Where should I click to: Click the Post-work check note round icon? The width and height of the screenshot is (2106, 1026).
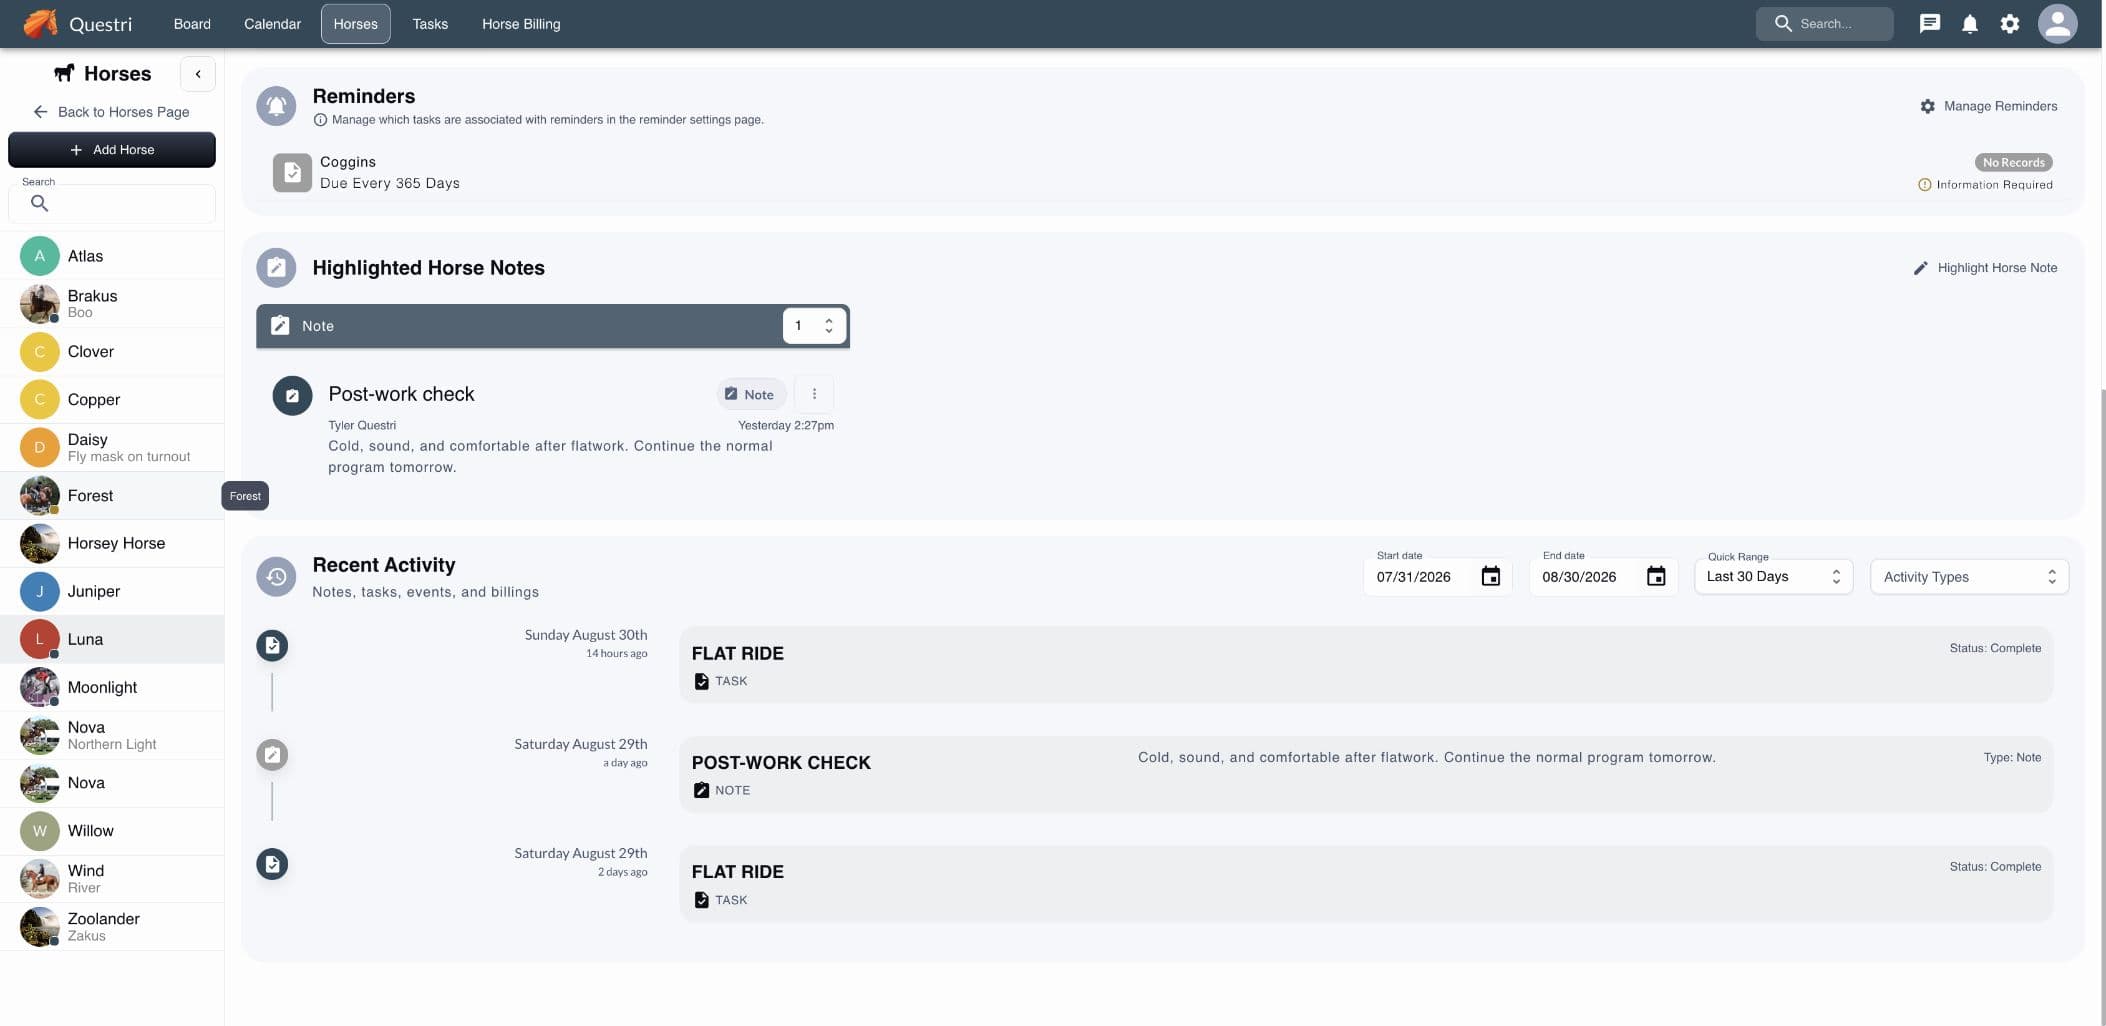(x=292, y=396)
